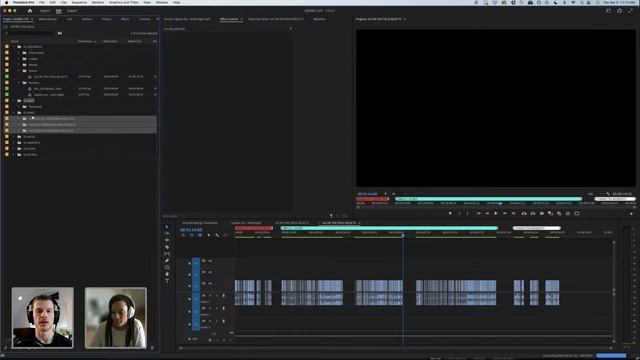Open the Window menu
640x360 pixels.
[162, 2]
